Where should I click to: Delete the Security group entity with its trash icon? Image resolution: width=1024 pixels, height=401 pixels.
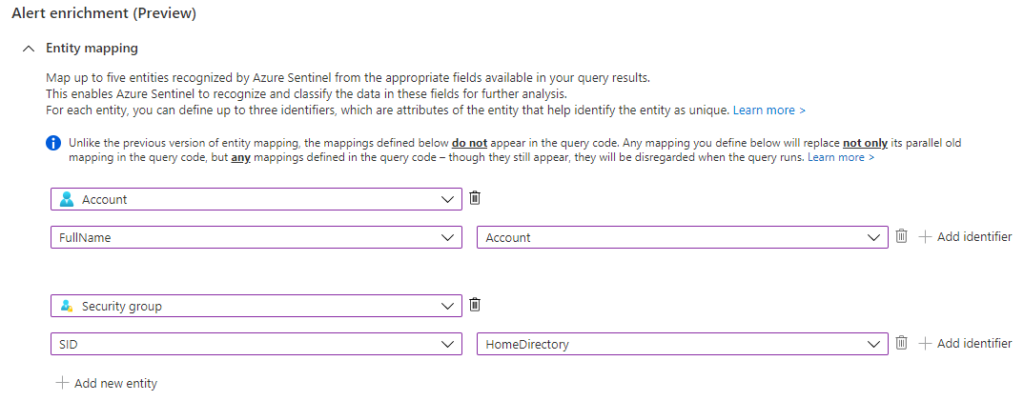coord(475,304)
